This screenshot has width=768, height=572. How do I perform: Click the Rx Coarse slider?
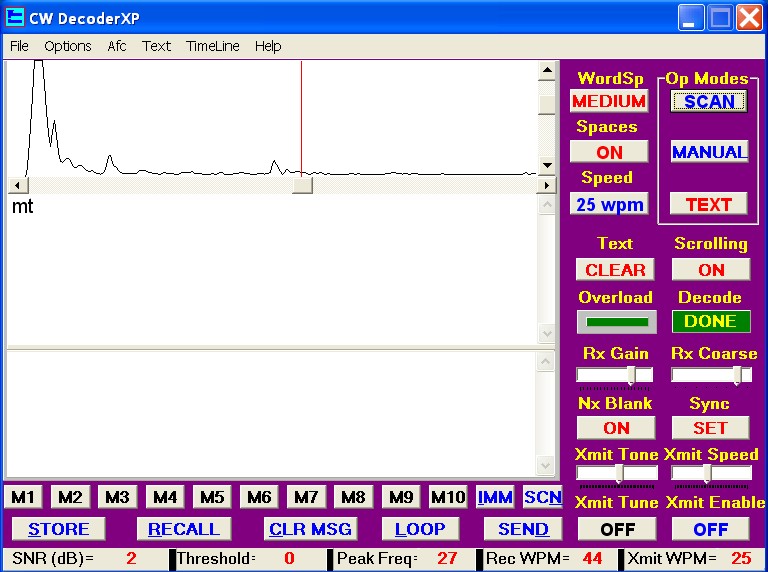pyautogui.click(x=711, y=376)
